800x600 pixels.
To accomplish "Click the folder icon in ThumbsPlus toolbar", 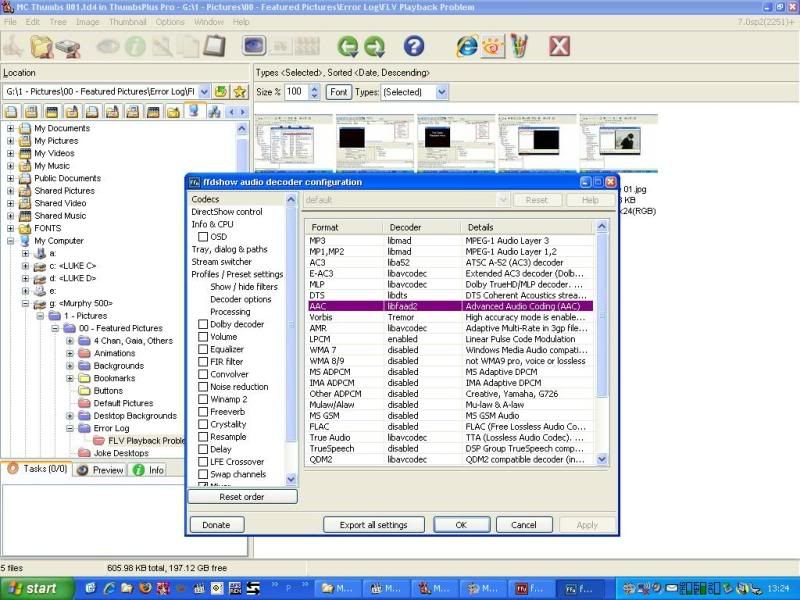I will tap(41, 46).
